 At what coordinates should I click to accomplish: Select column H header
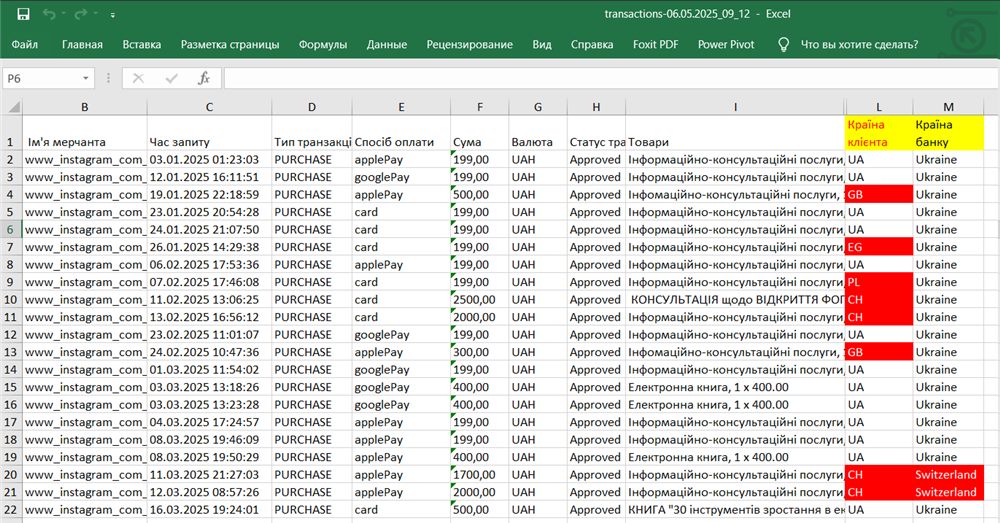pos(596,107)
